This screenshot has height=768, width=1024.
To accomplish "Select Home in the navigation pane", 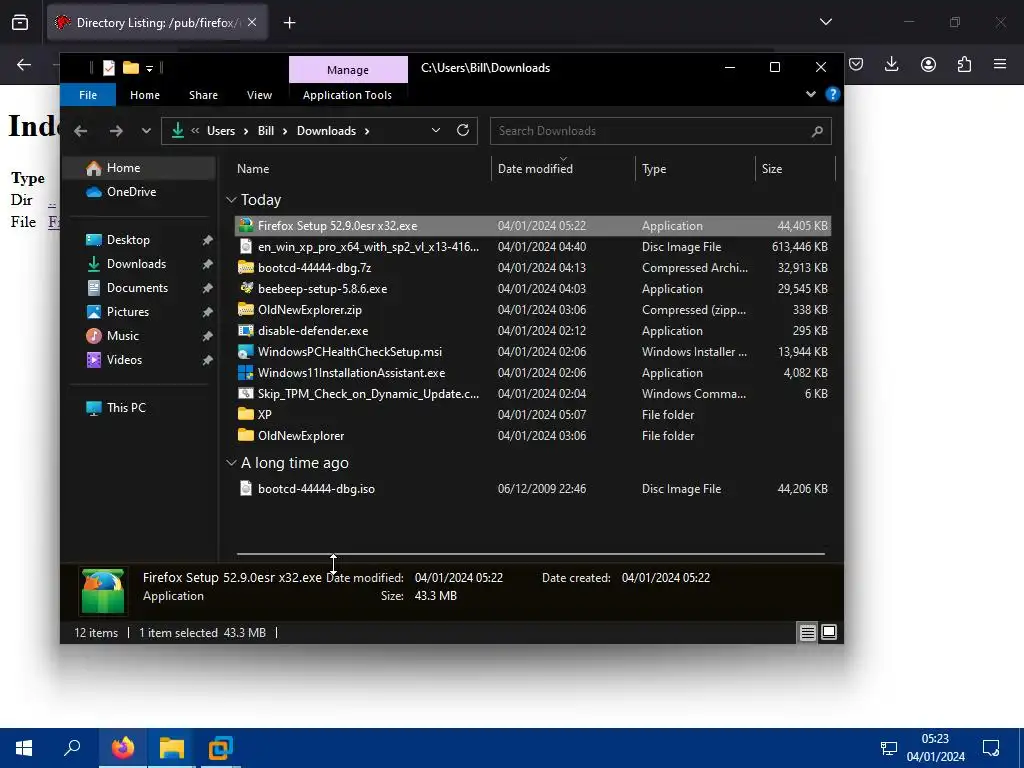I will 140,168.
